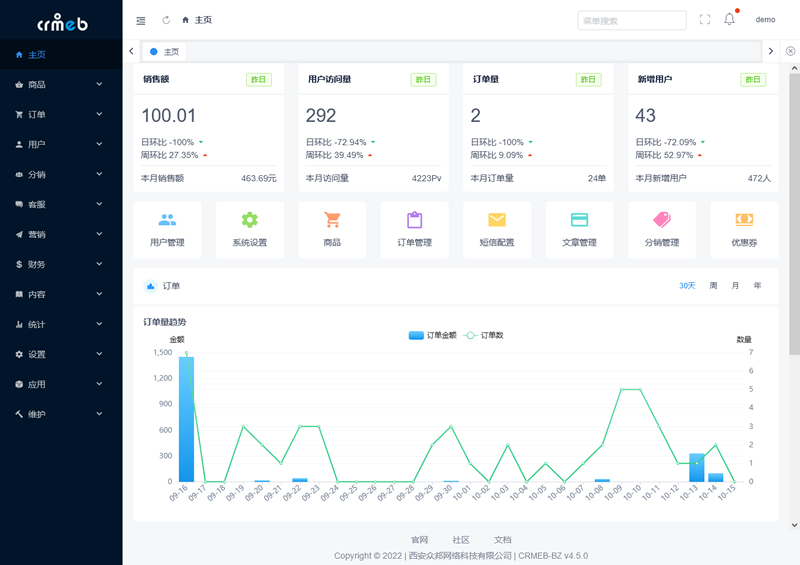This screenshot has height=565, width=800.
Task: Switch chart range to 周 tab
Action: point(713,286)
